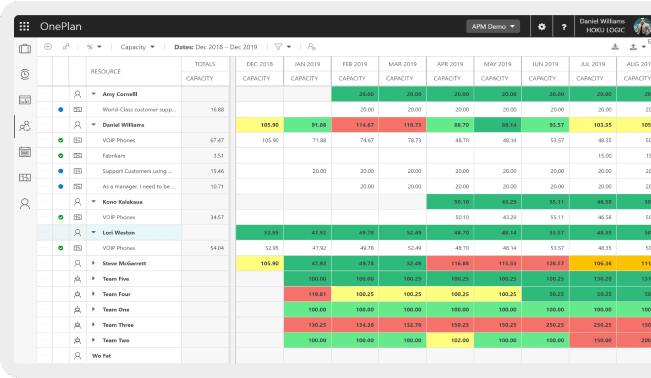Click green check status for Lori Weston's VOIP Phones
The width and height of the screenshot is (651, 378).
pyautogui.click(x=61, y=248)
